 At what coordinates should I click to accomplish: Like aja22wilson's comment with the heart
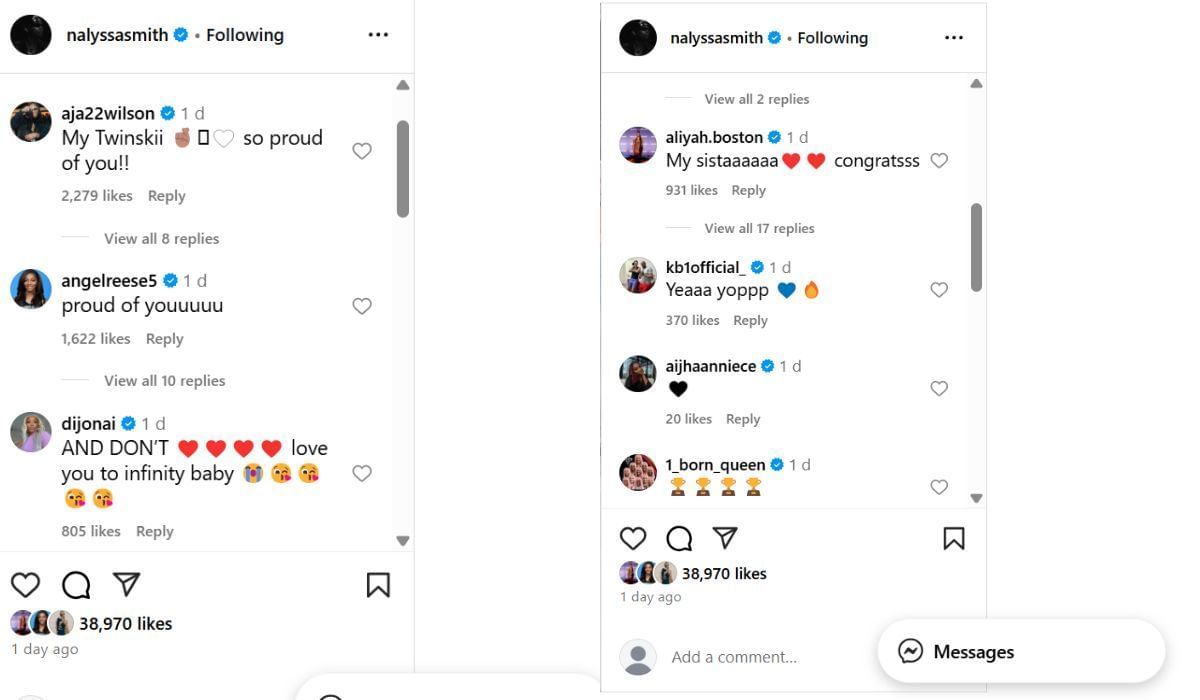coord(362,151)
